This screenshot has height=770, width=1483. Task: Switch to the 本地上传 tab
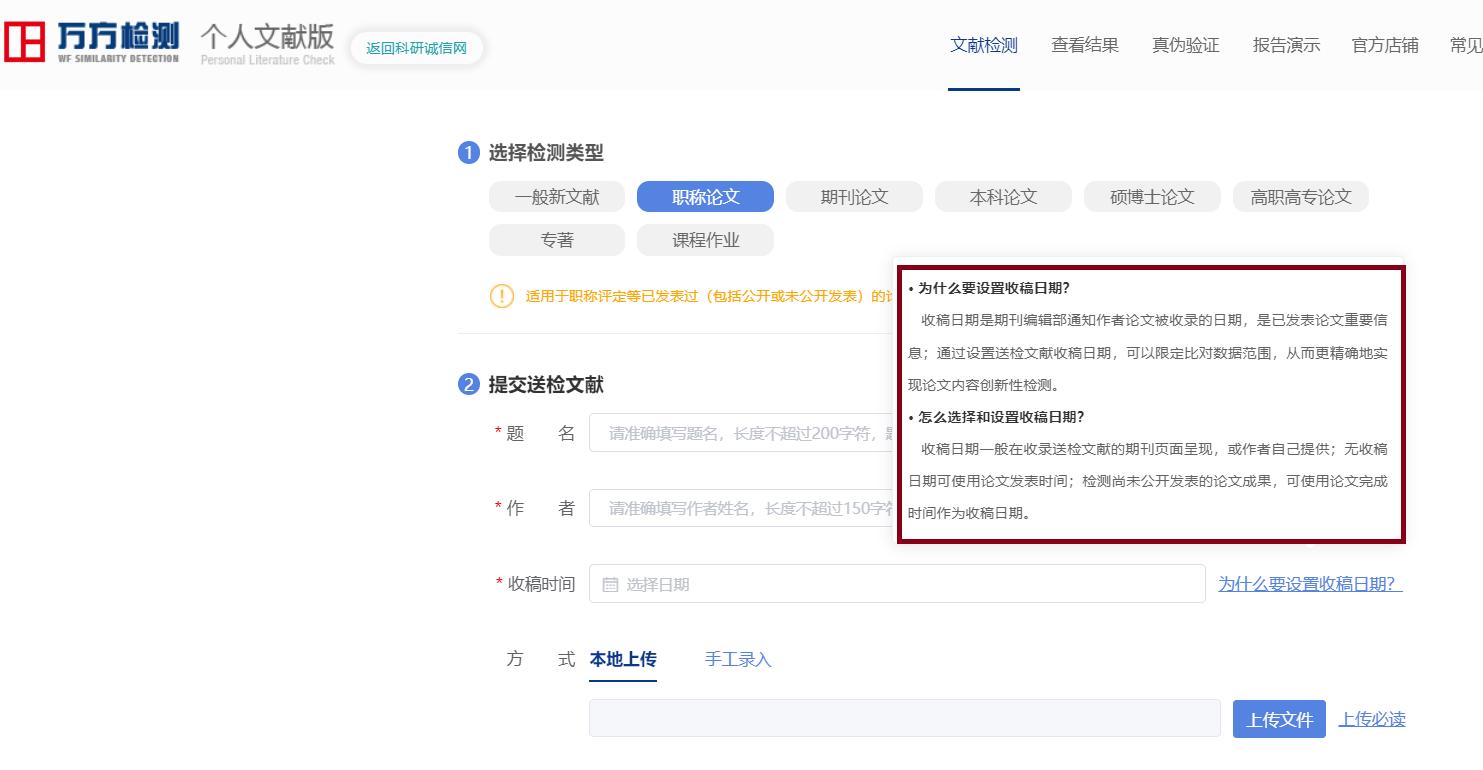(623, 659)
